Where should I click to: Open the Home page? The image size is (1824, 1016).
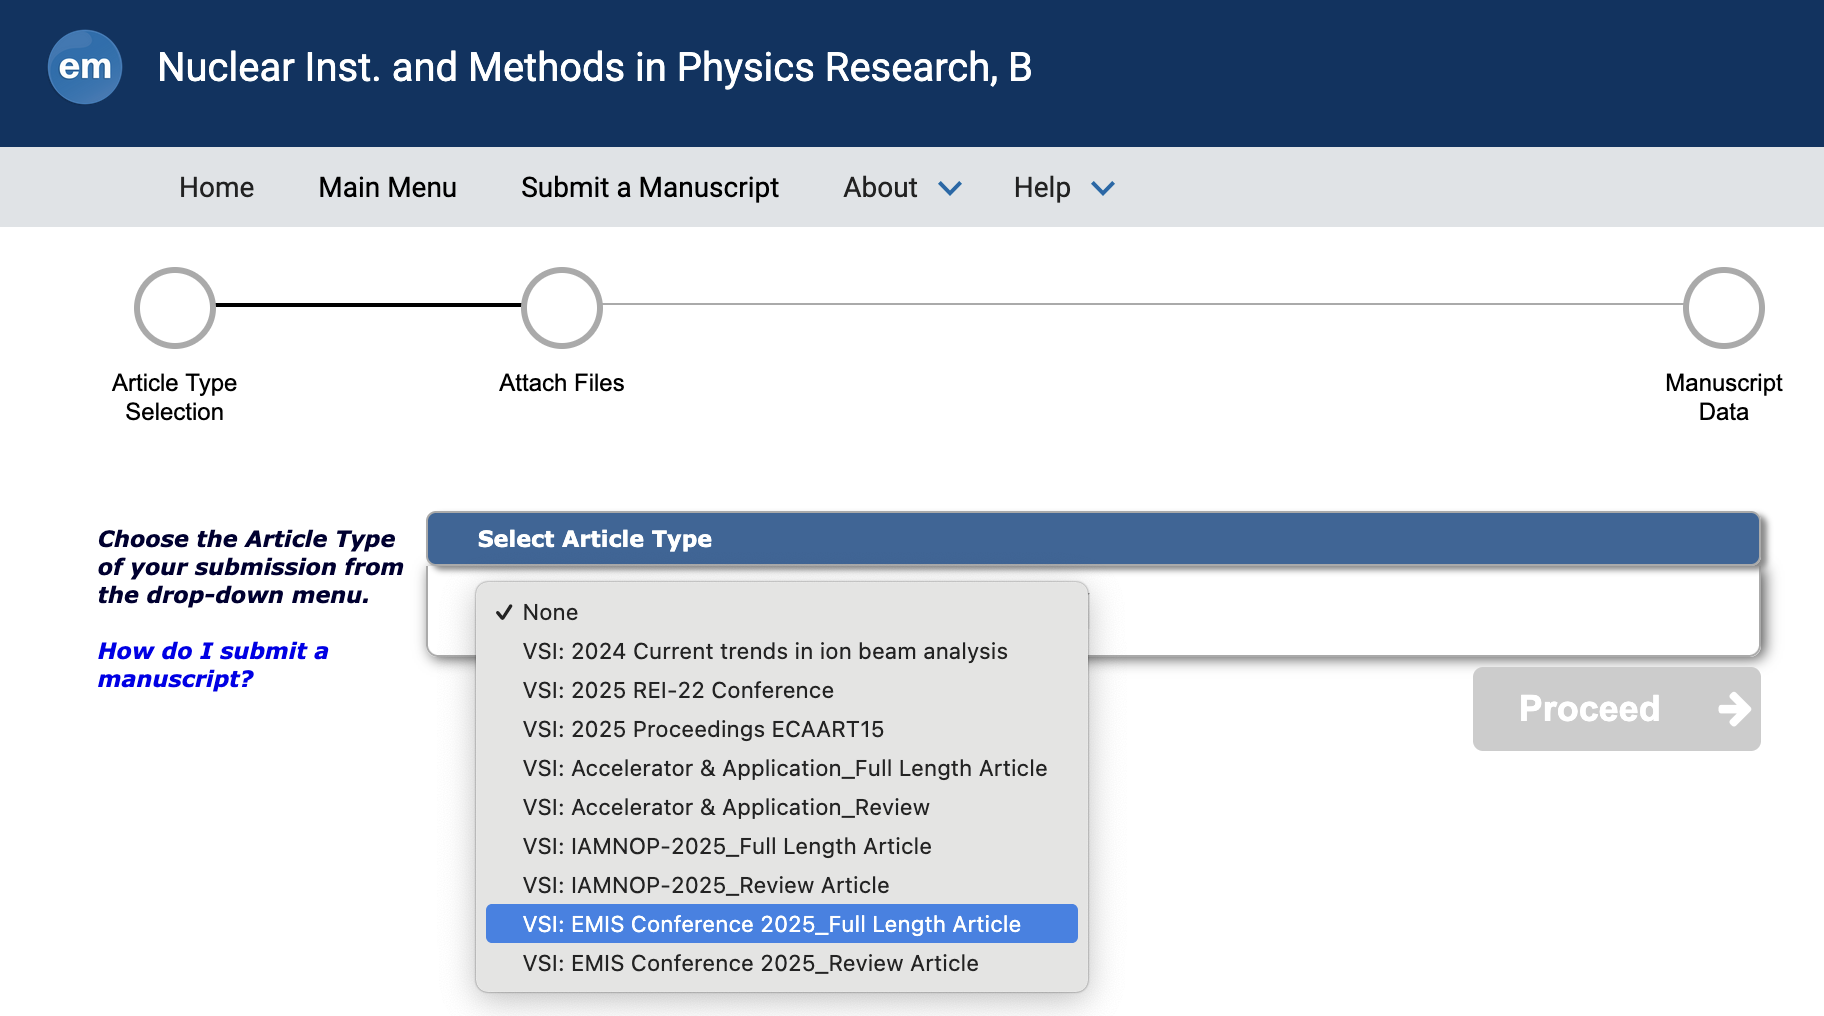216,188
